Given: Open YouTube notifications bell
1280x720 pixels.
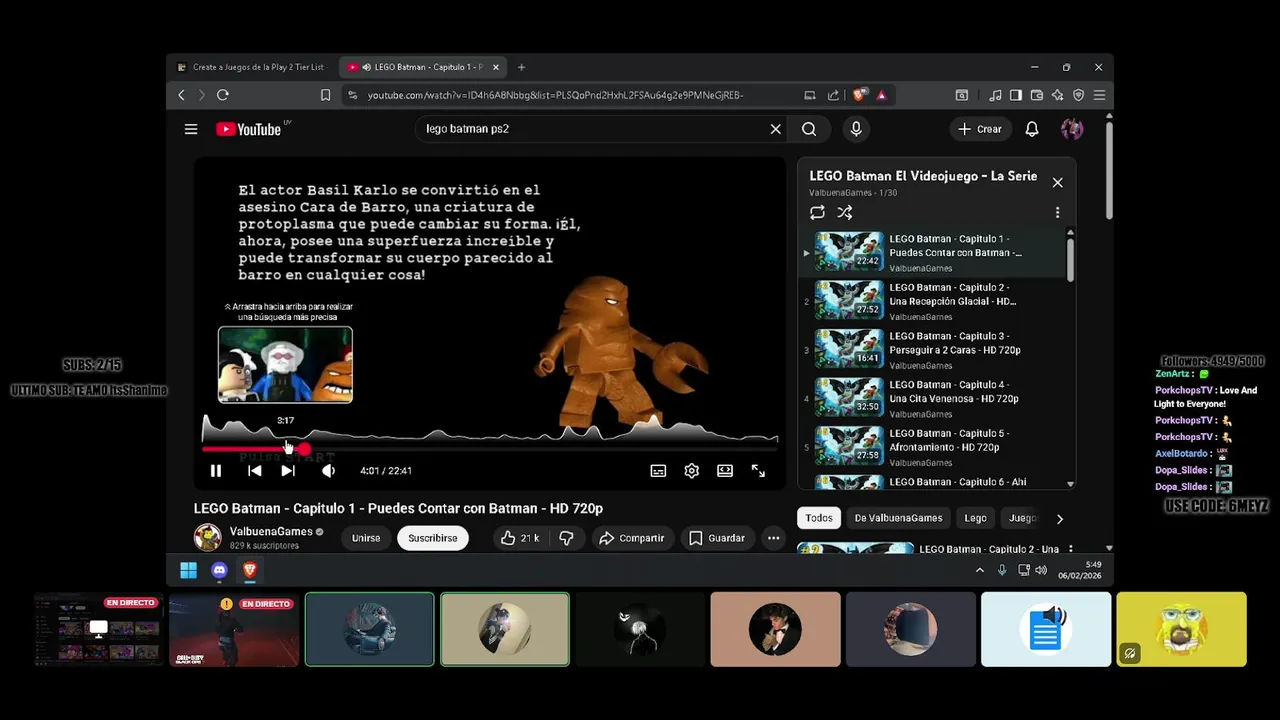Looking at the screenshot, I should click(x=1032, y=129).
